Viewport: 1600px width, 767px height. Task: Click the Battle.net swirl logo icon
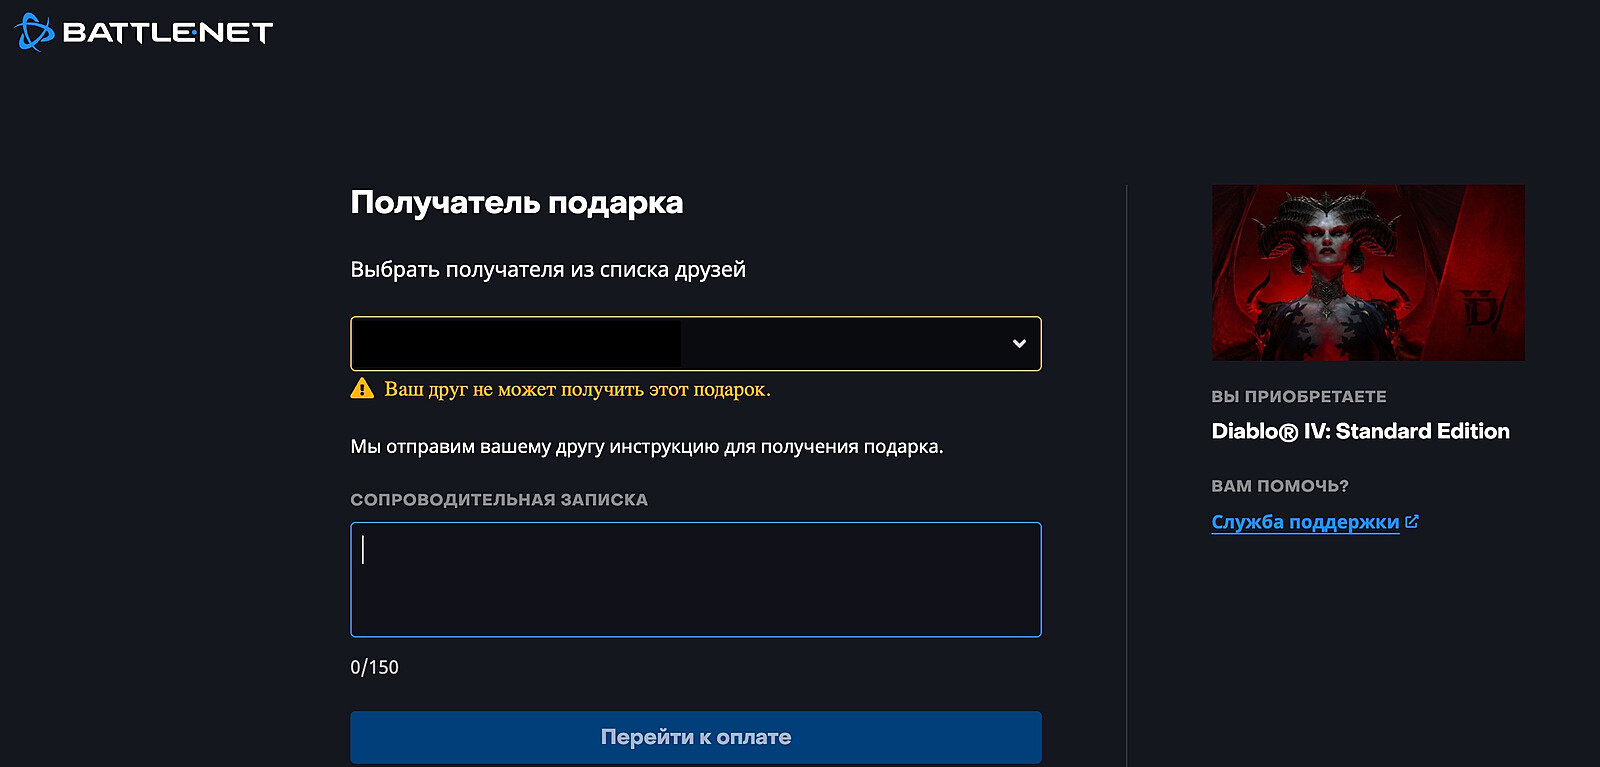[33, 32]
